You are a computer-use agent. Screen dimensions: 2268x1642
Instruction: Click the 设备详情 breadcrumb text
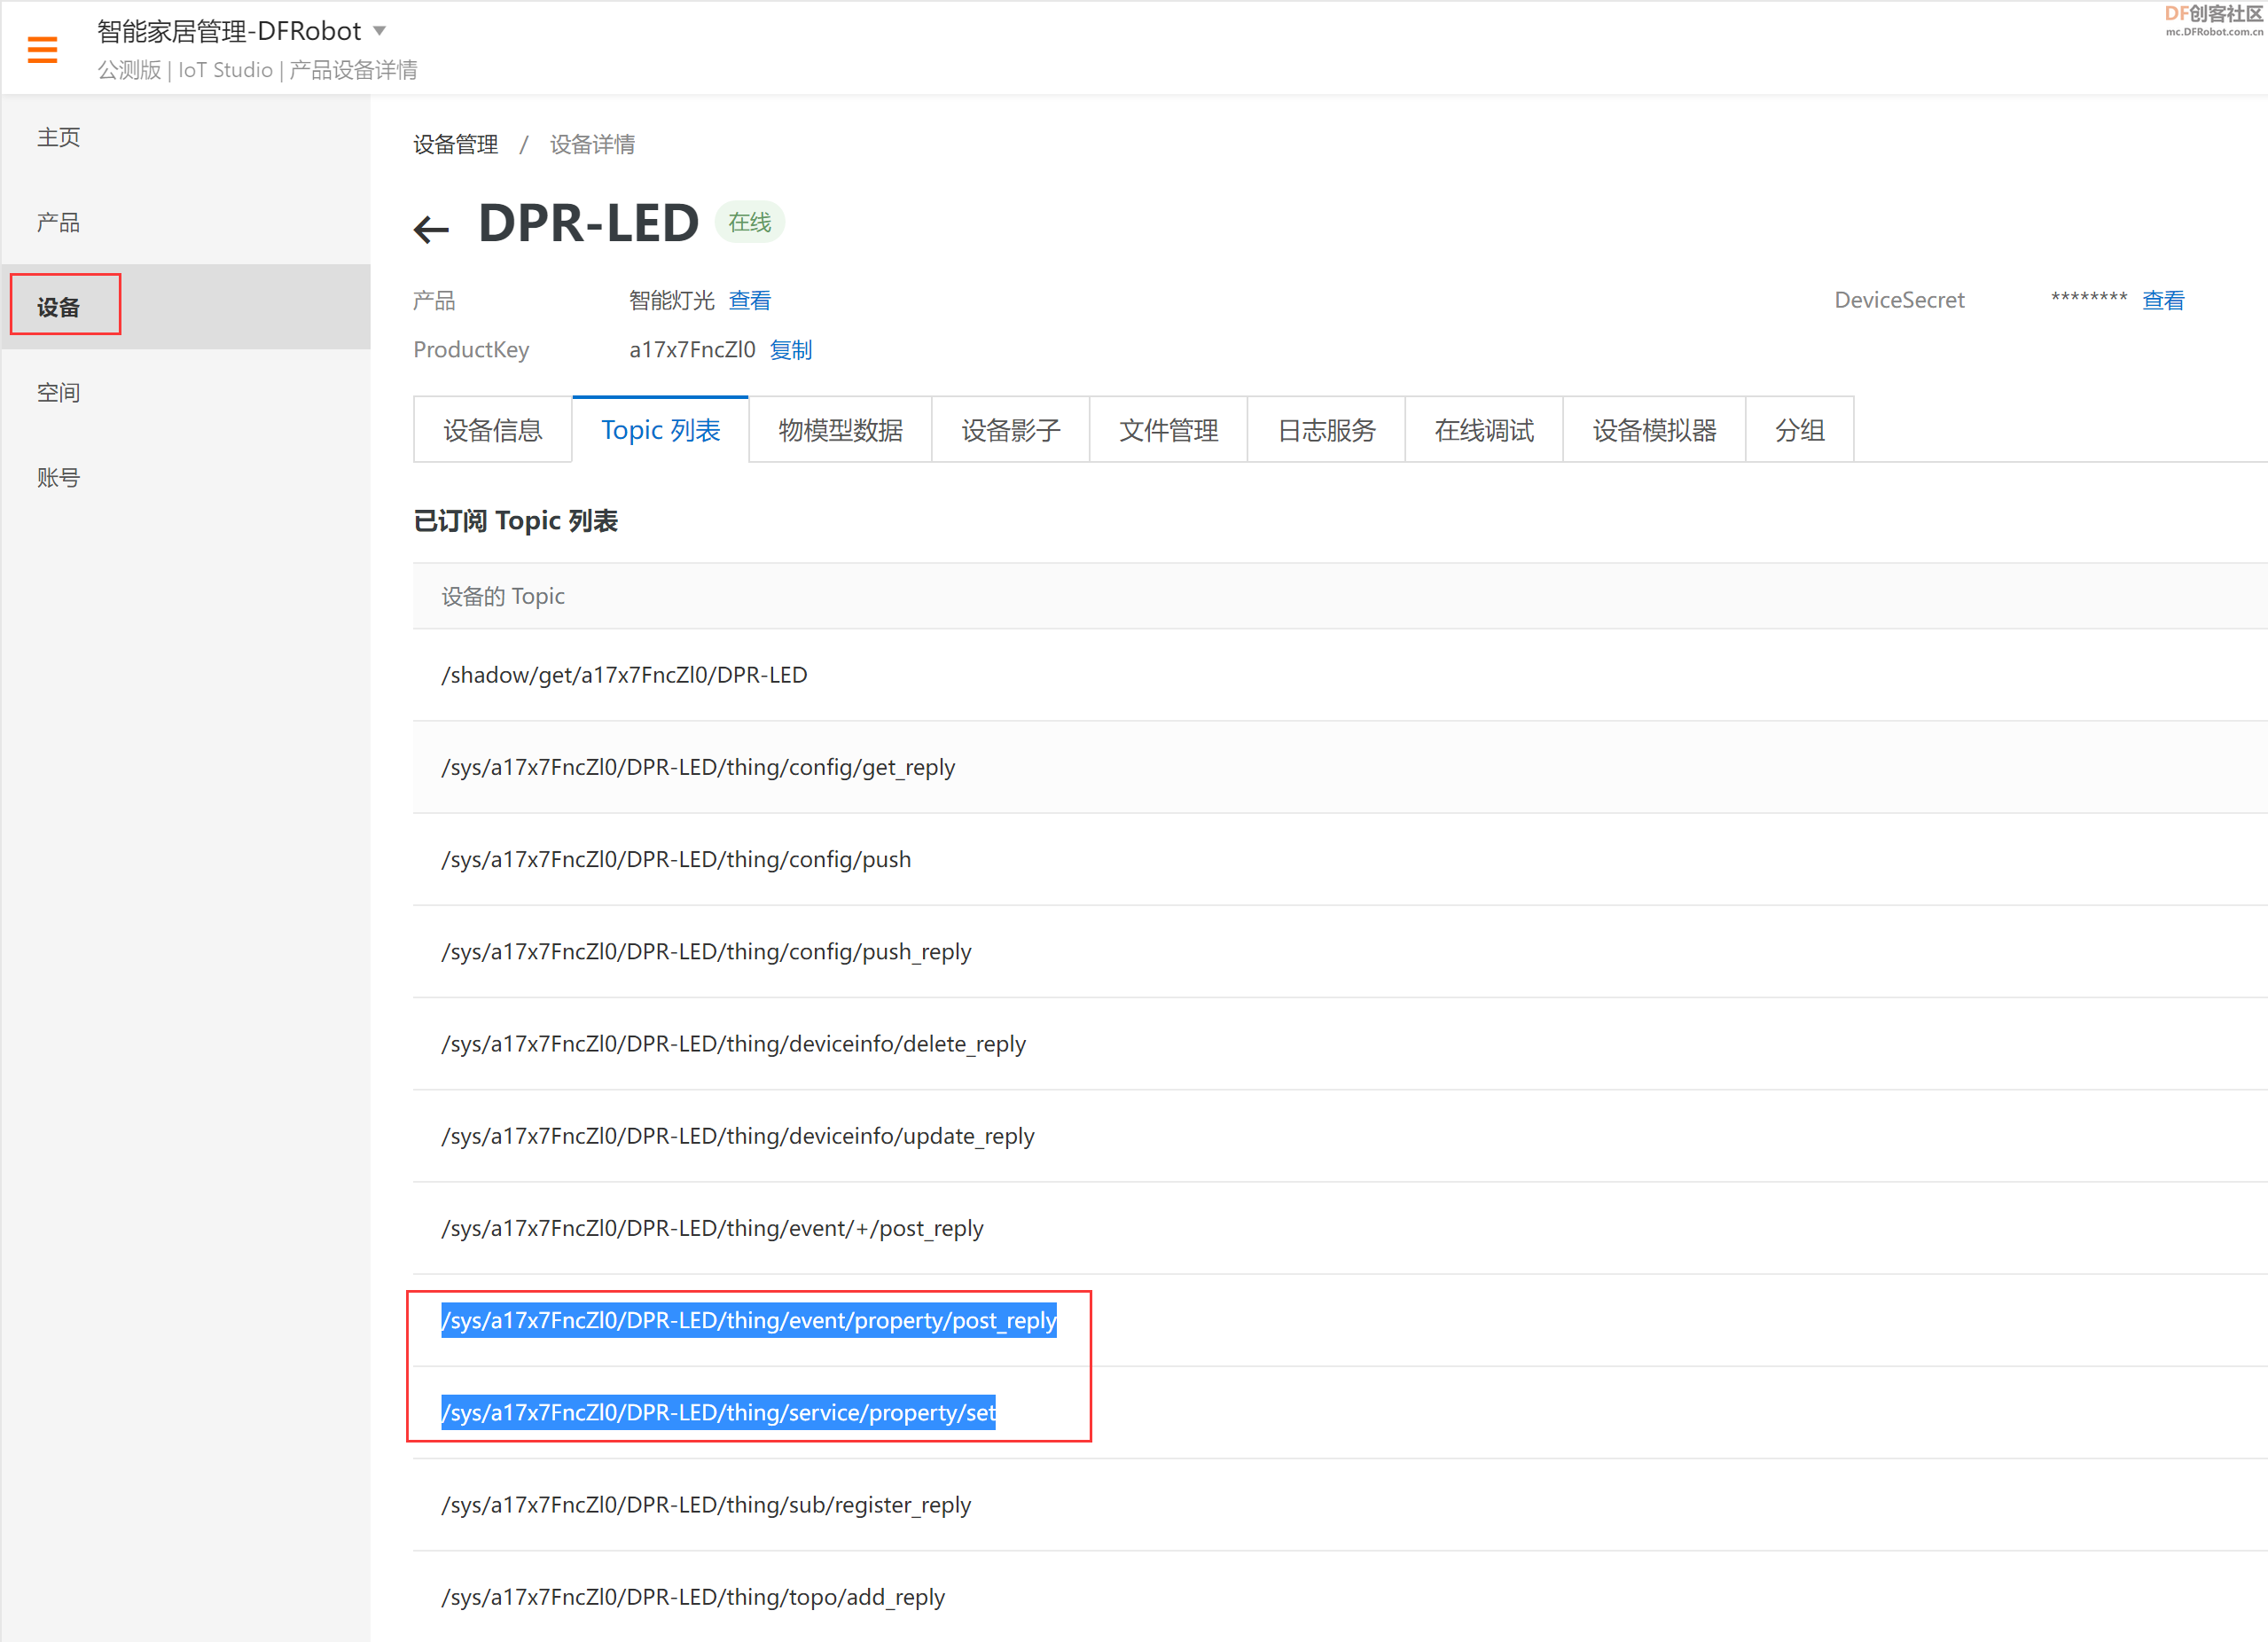pos(592,145)
